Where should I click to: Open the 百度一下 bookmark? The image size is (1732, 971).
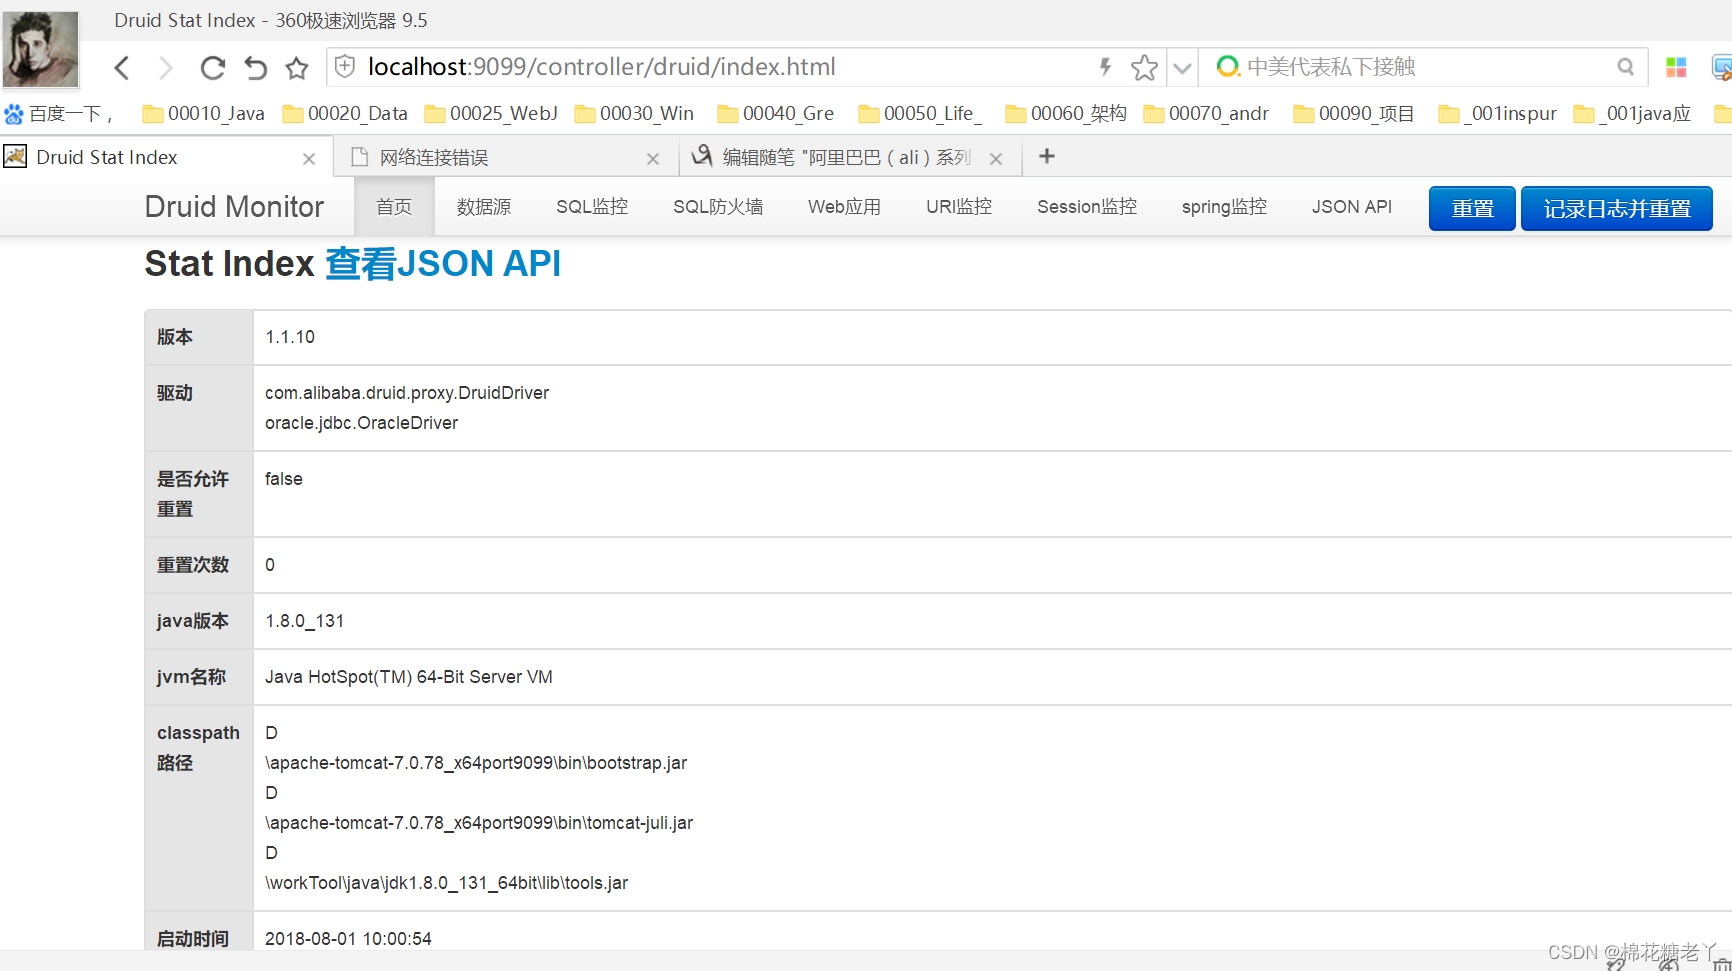(58, 113)
